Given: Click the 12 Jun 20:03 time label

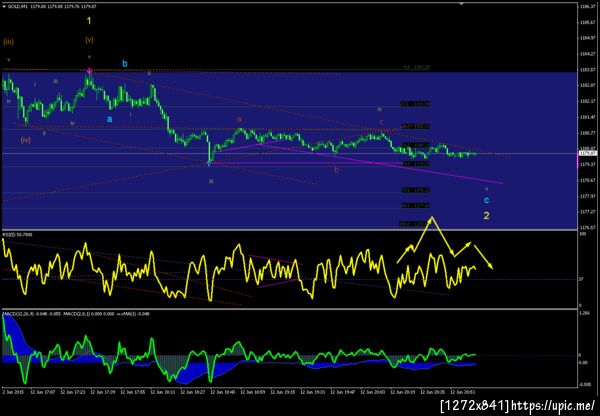Looking at the screenshot, I should point(372,392).
